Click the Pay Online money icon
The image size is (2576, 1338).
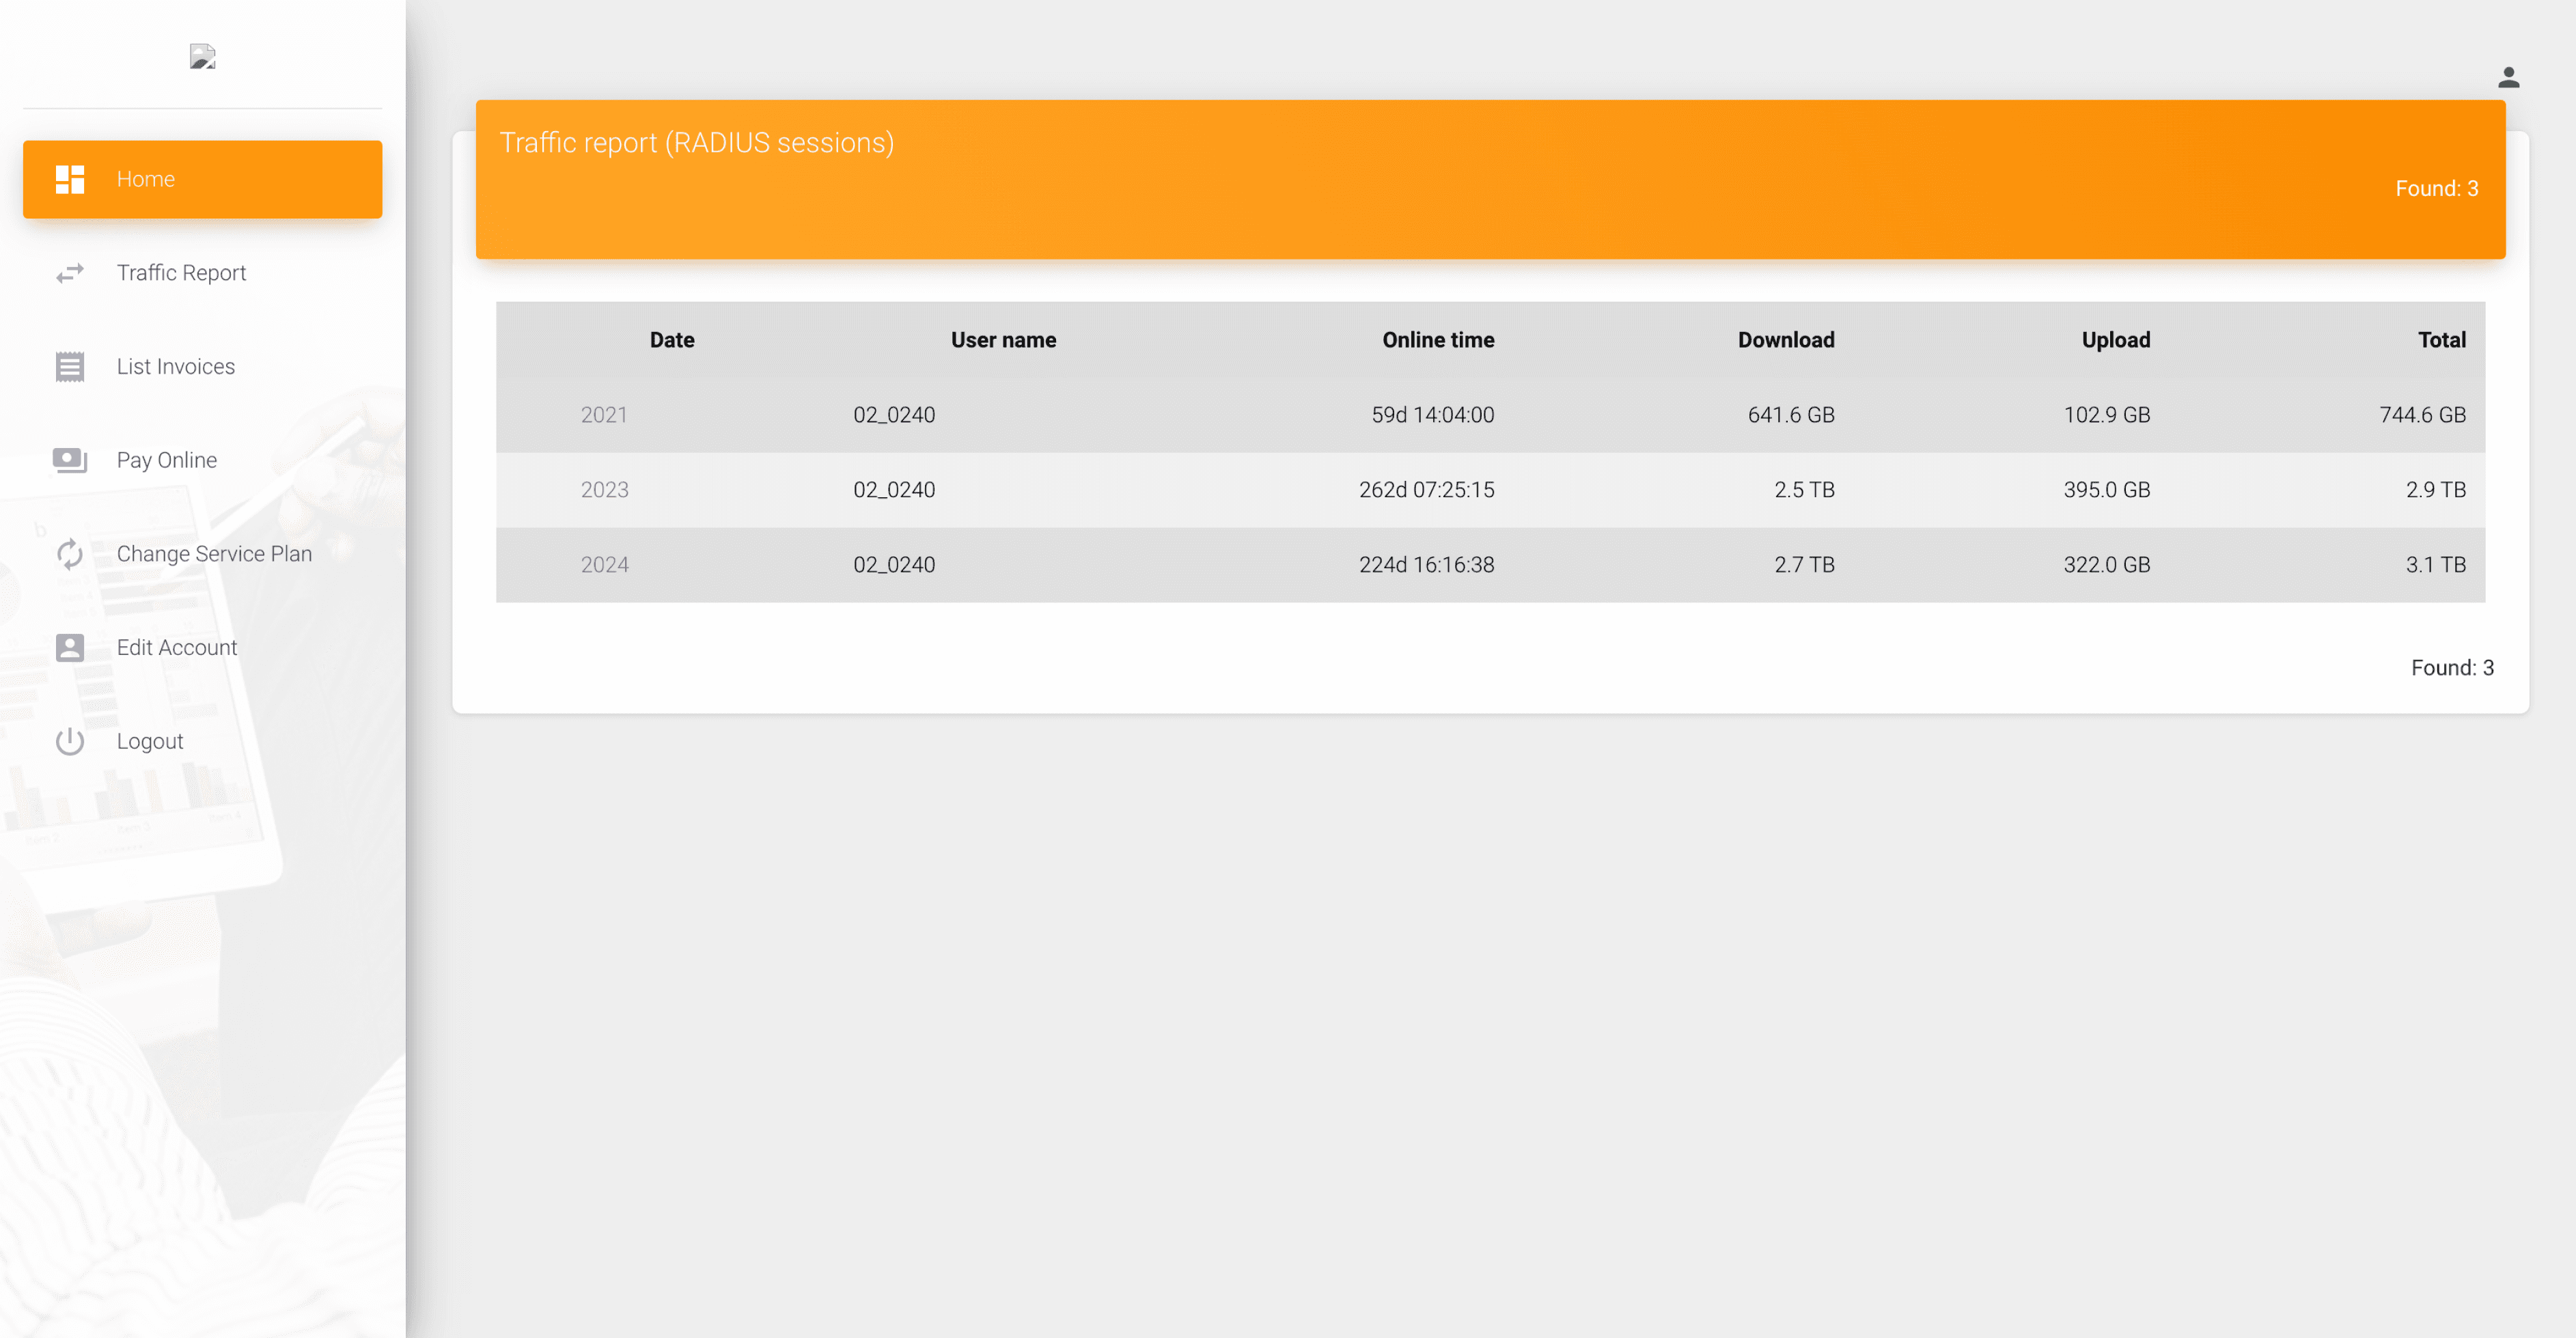tap(69, 460)
